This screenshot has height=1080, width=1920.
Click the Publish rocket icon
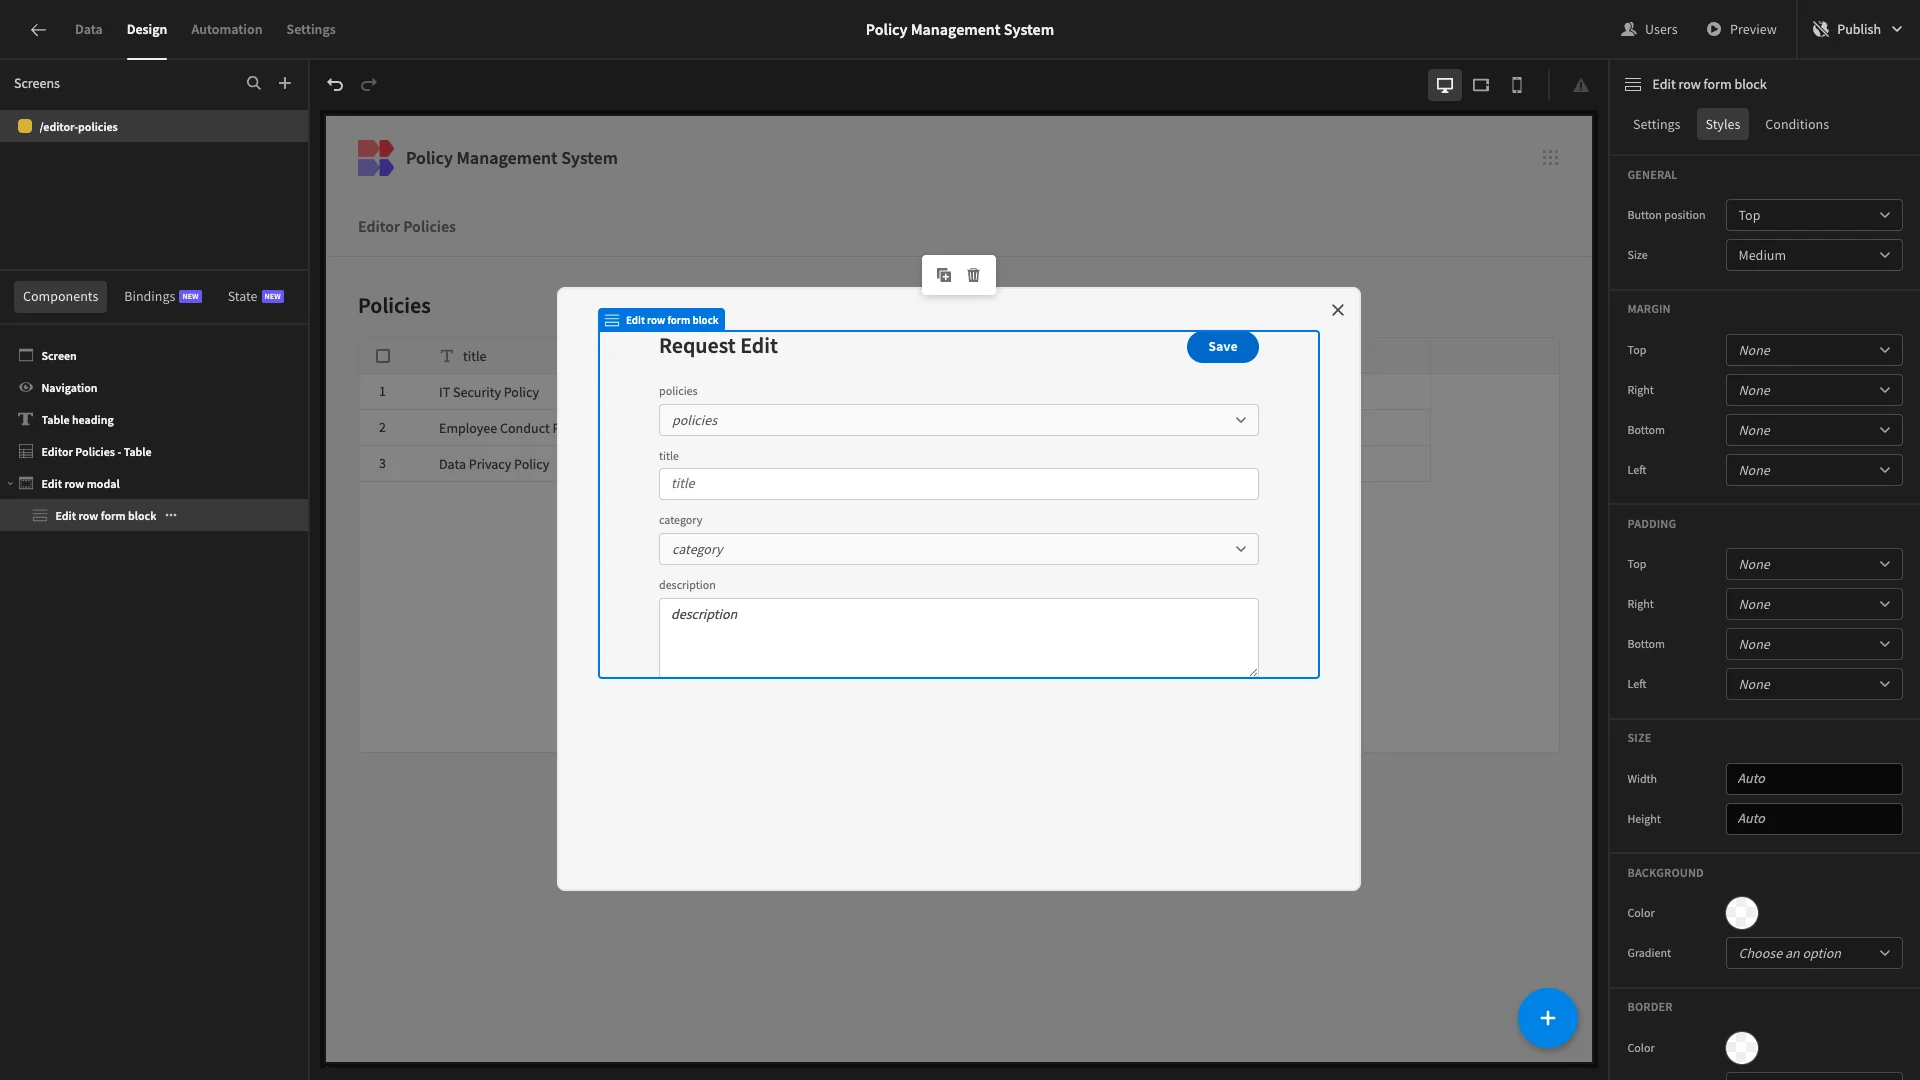click(x=1821, y=30)
